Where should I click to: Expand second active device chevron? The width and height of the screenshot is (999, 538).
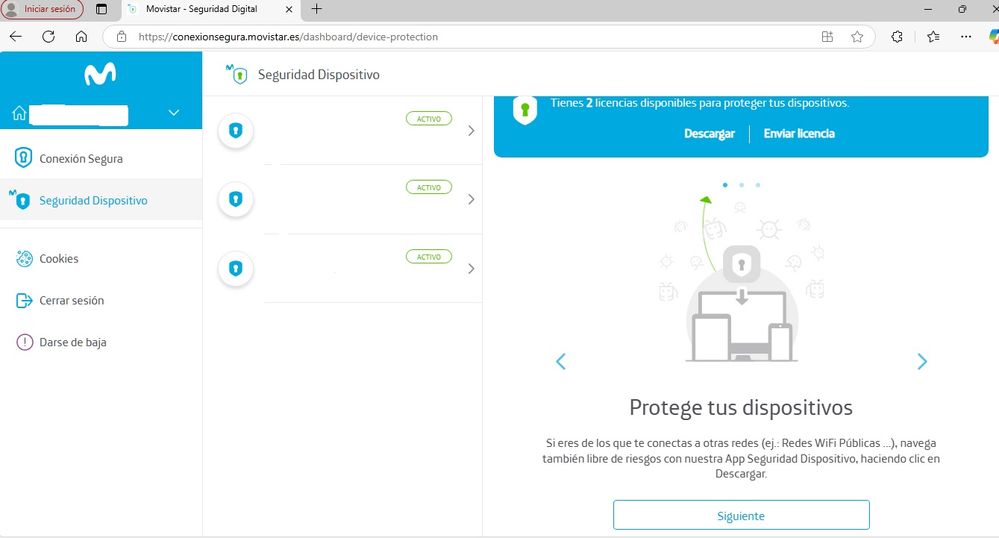coord(471,199)
